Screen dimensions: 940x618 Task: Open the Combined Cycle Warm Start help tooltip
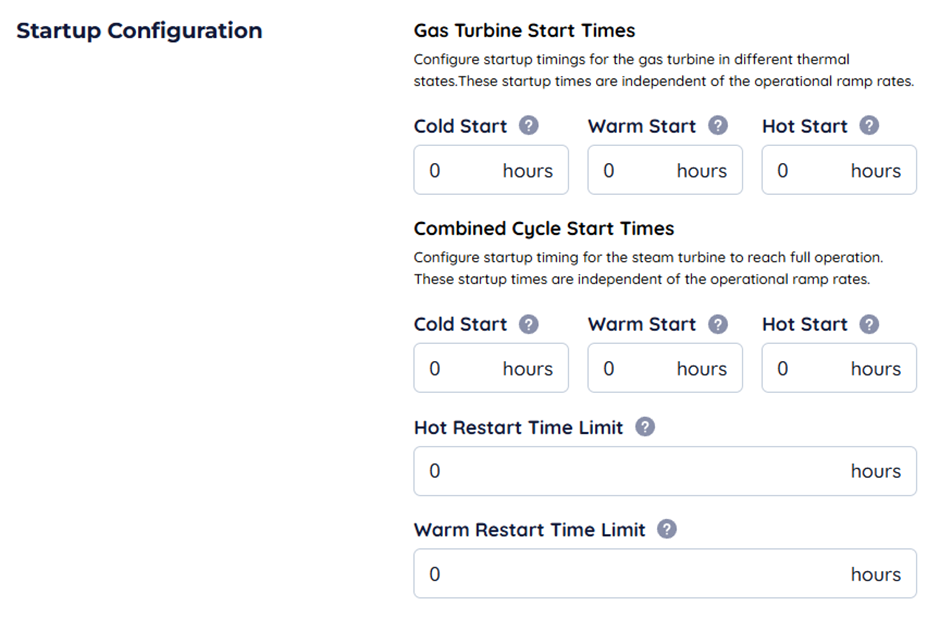coord(717,324)
